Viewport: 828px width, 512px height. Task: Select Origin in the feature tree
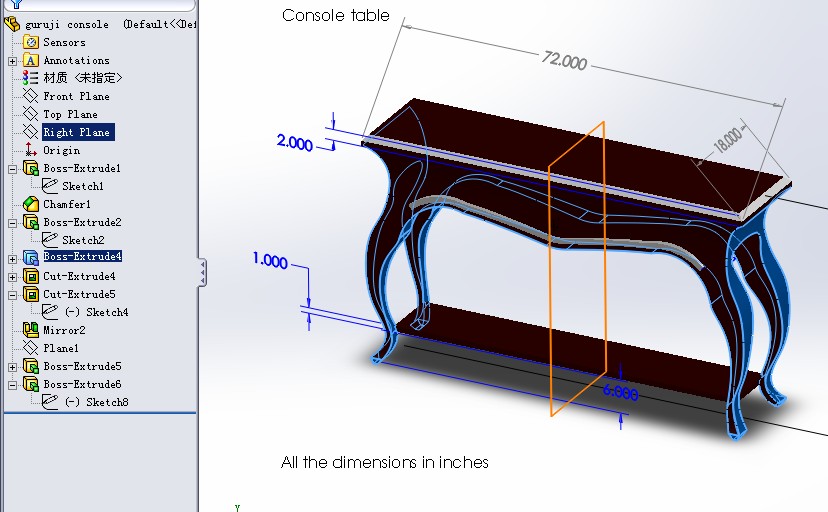[x=61, y=150]
